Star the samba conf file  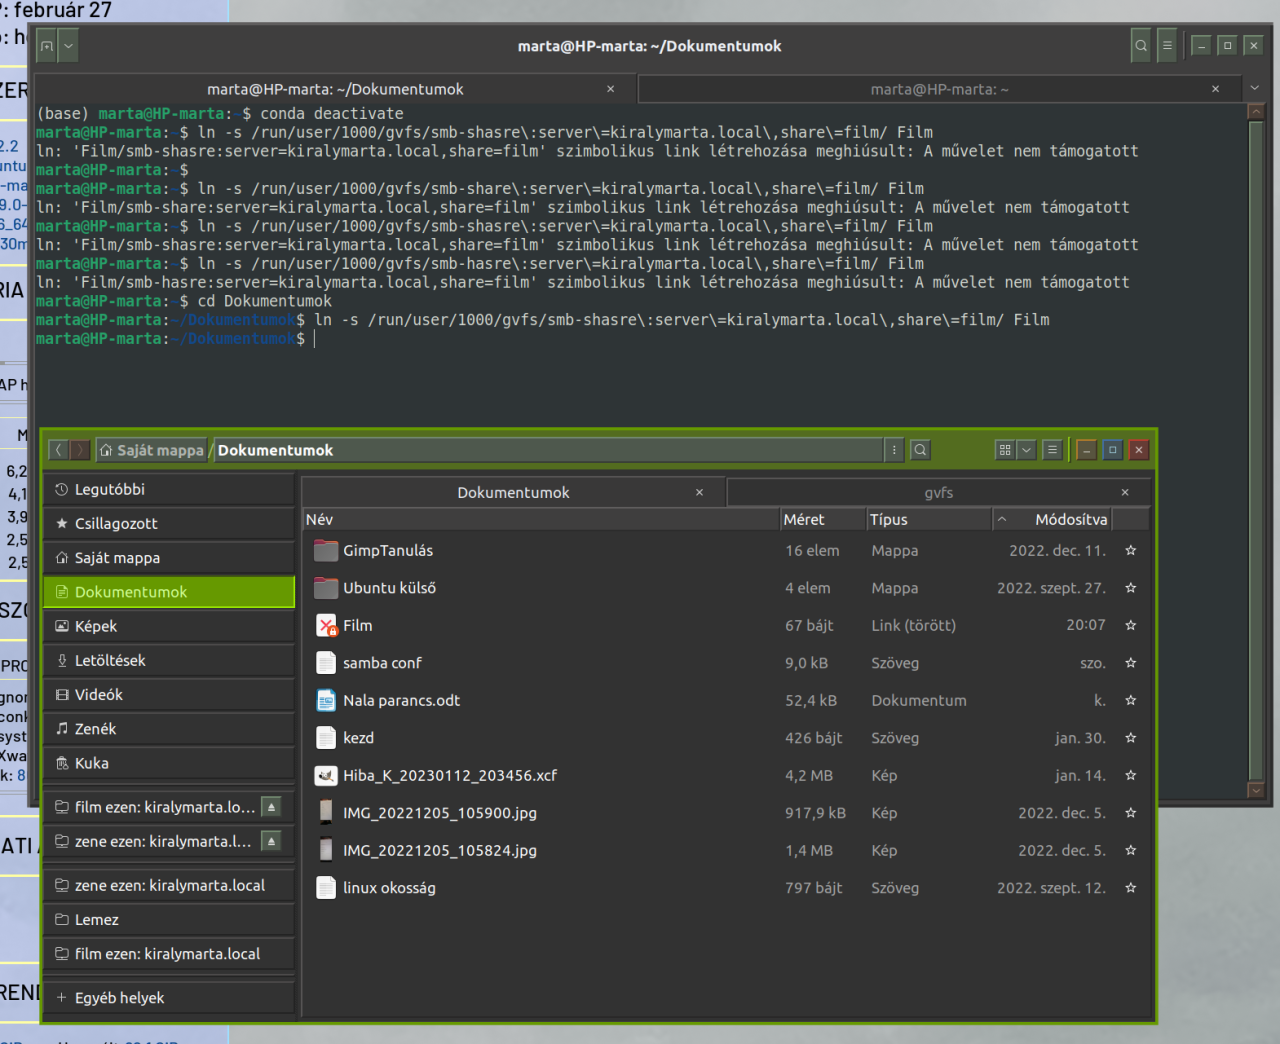[x=1131, y=663]
